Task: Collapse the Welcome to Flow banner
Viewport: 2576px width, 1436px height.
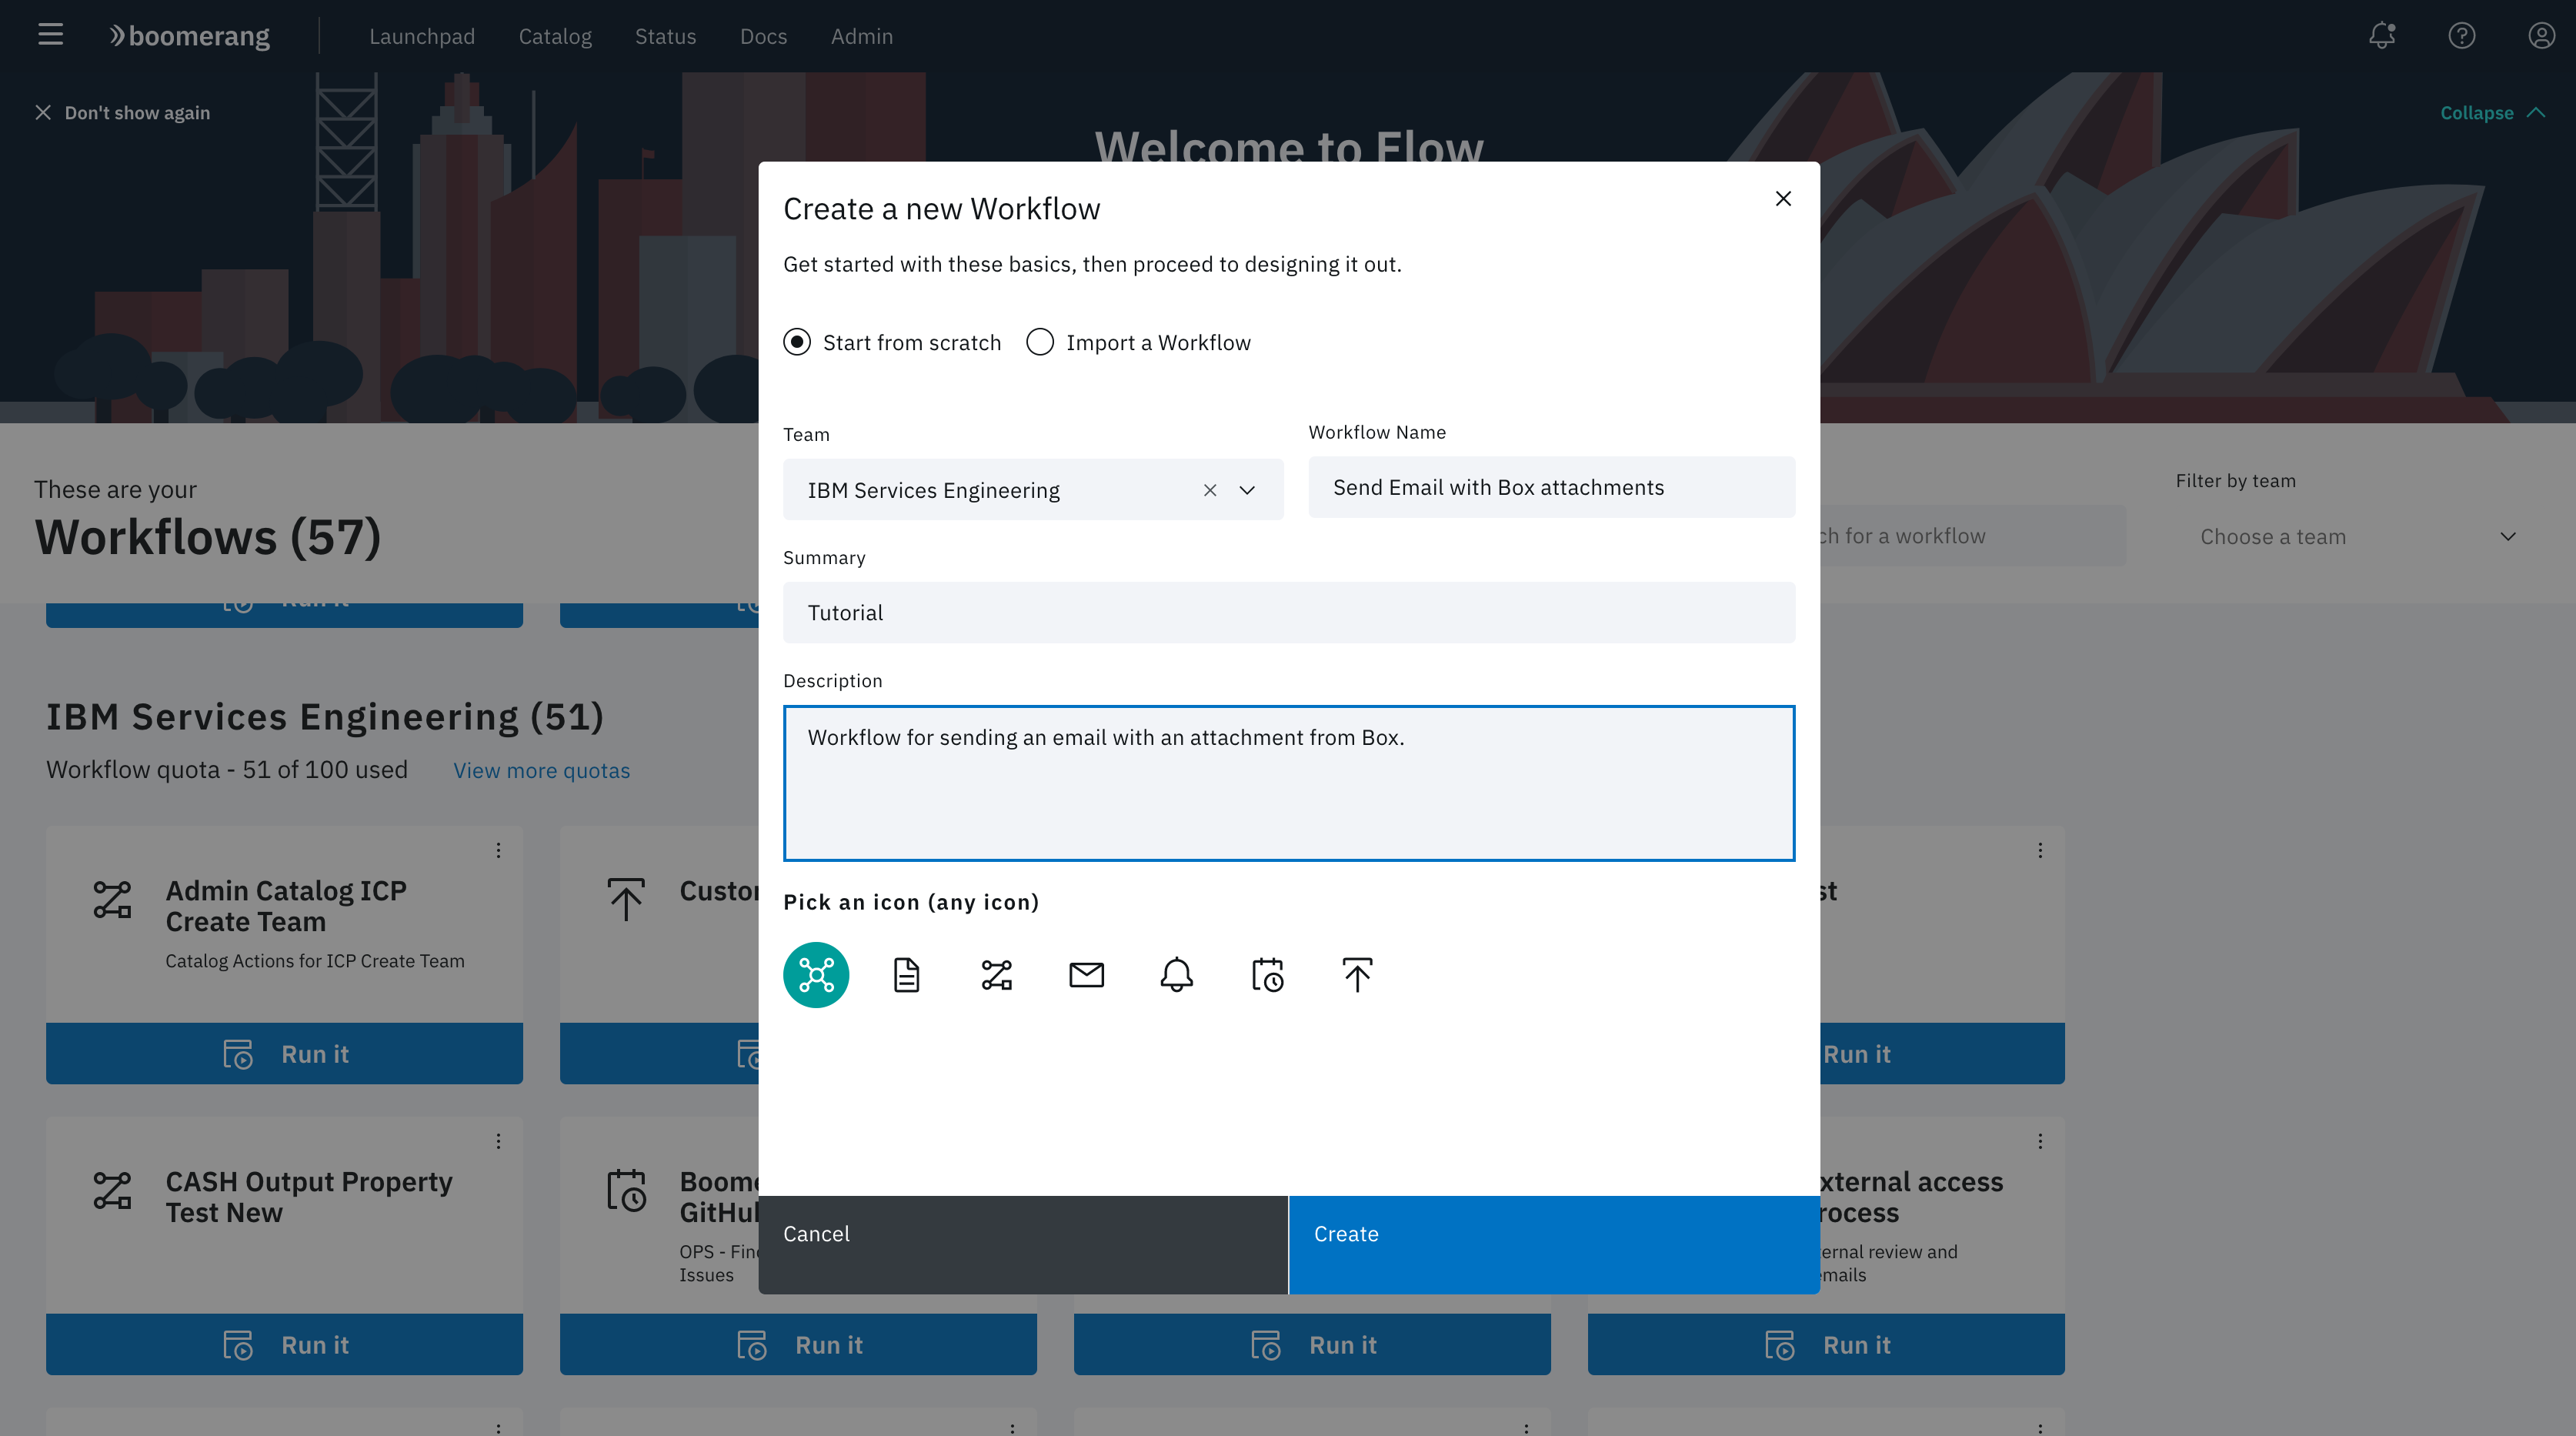Action: coord(2492,112)
